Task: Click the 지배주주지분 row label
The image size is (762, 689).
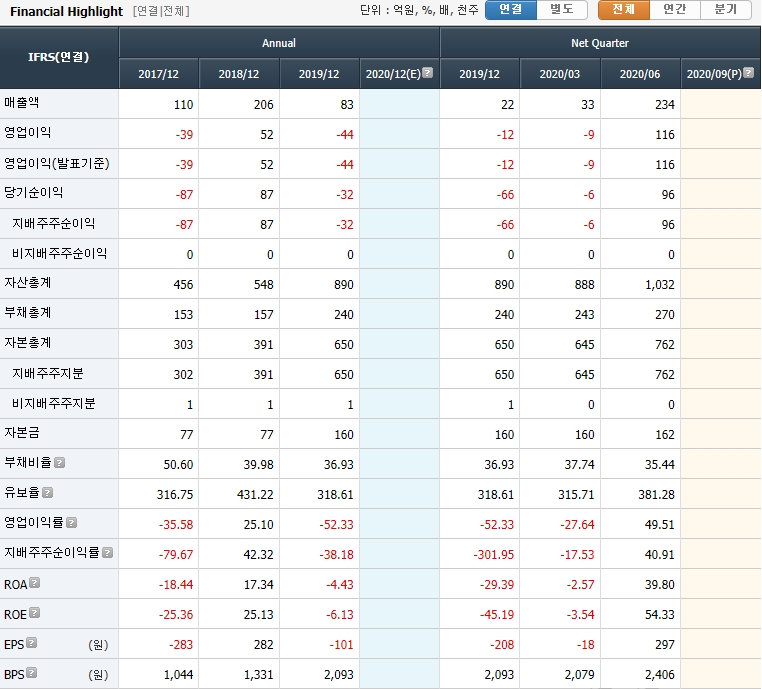Action: click(x=48, y=373)
